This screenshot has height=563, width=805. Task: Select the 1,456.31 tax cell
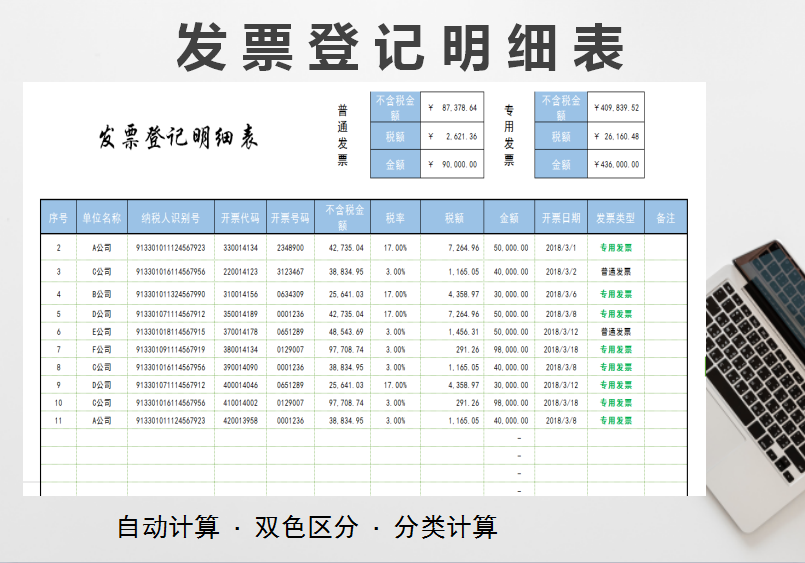click(x=452, y=332)
